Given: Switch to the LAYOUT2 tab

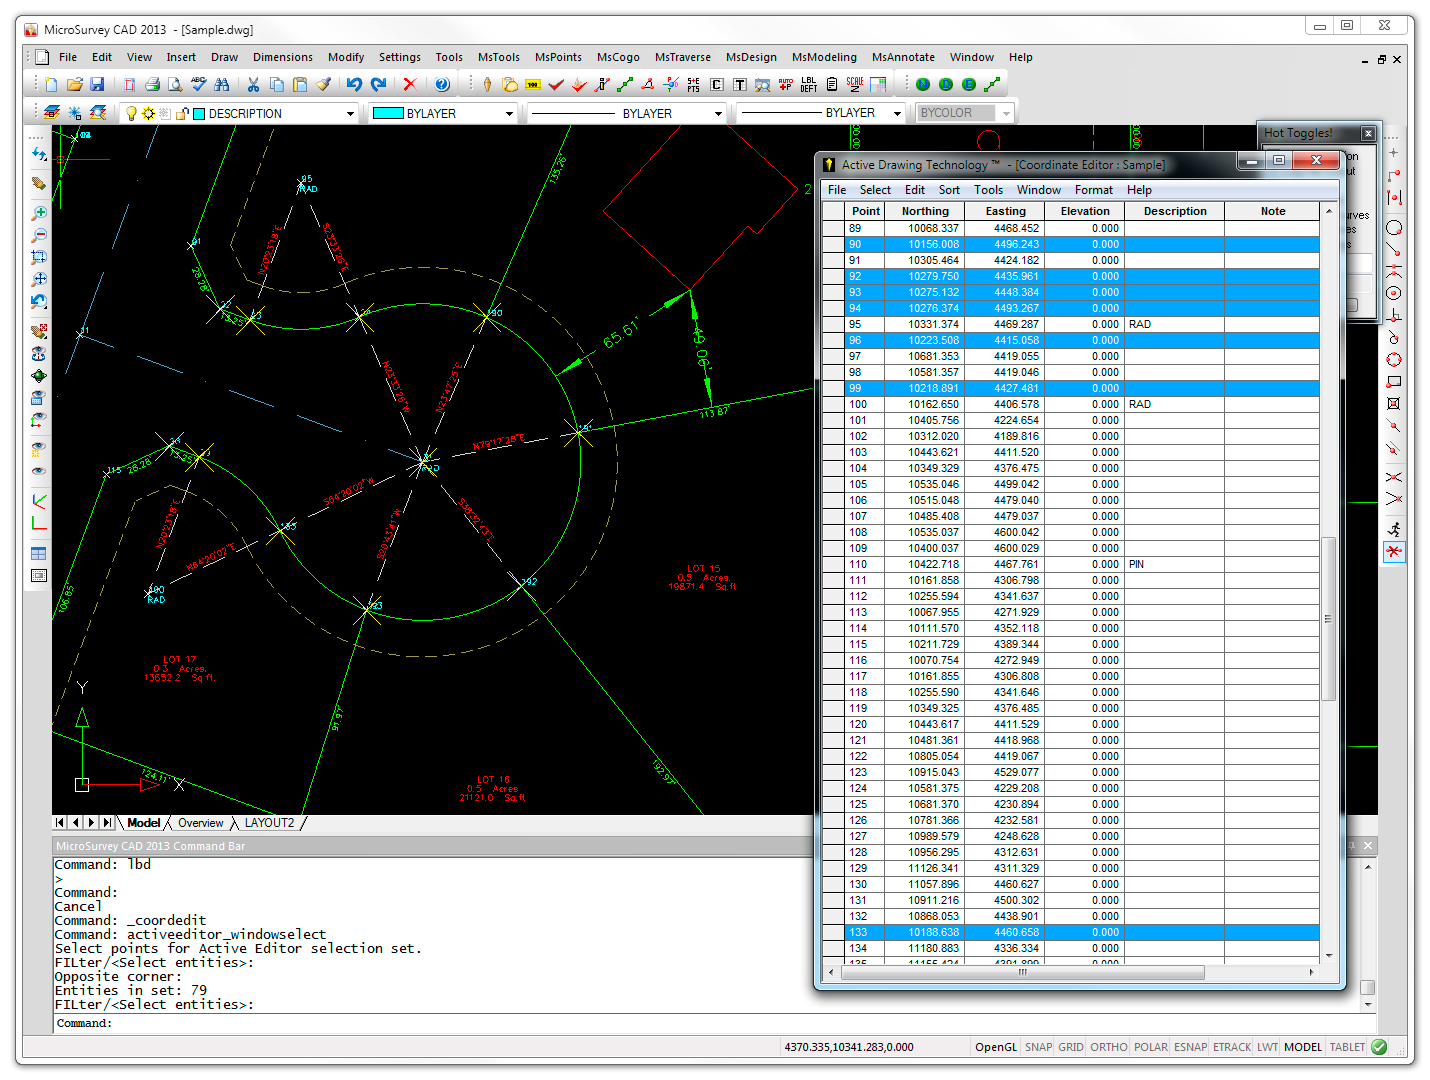Looking at the screenshot, I should click(x=269, y=823).
